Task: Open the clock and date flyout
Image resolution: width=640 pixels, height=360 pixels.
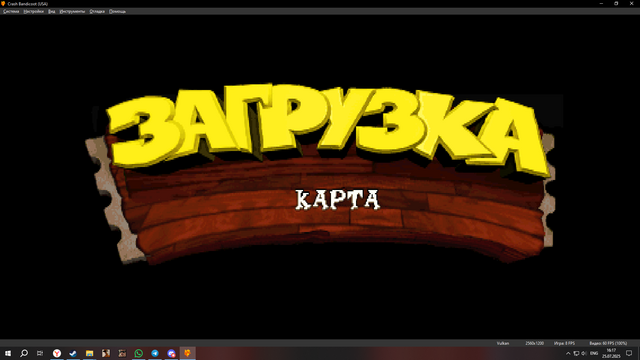Action: pyautogui.click(x=611, y=353)
